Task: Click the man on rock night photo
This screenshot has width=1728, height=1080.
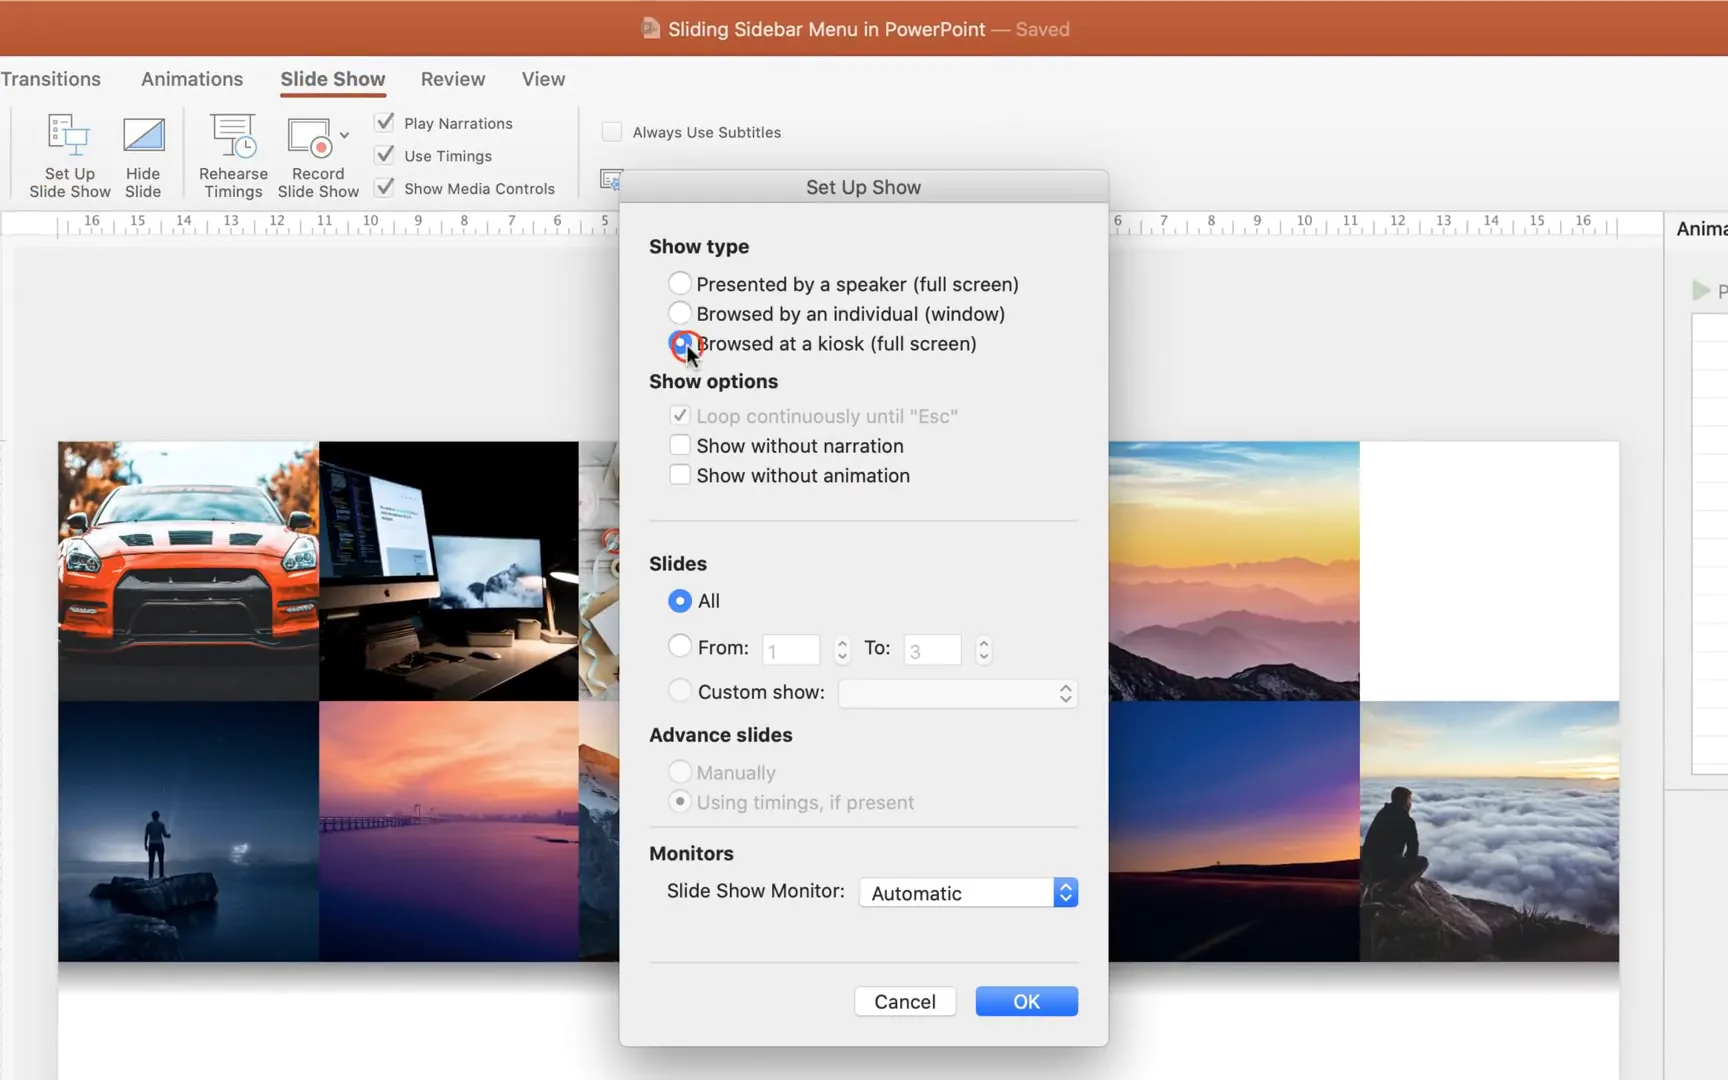Action: 188,831
